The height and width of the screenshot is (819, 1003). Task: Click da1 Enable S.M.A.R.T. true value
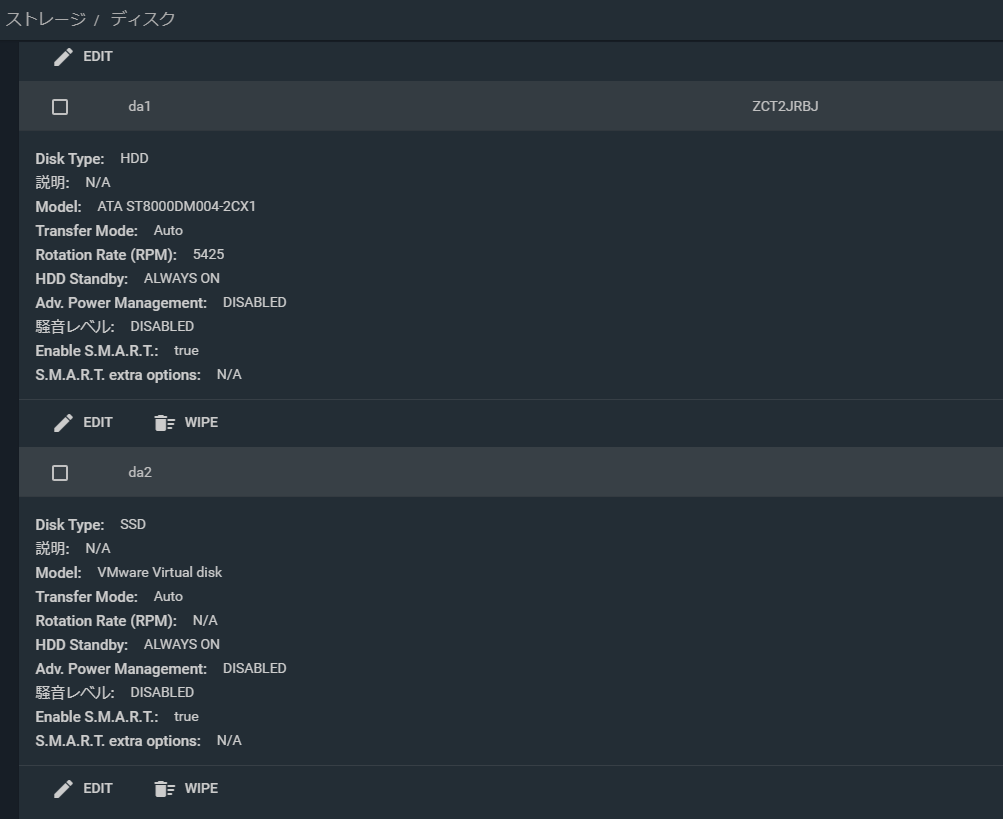(x=186, y=351)
